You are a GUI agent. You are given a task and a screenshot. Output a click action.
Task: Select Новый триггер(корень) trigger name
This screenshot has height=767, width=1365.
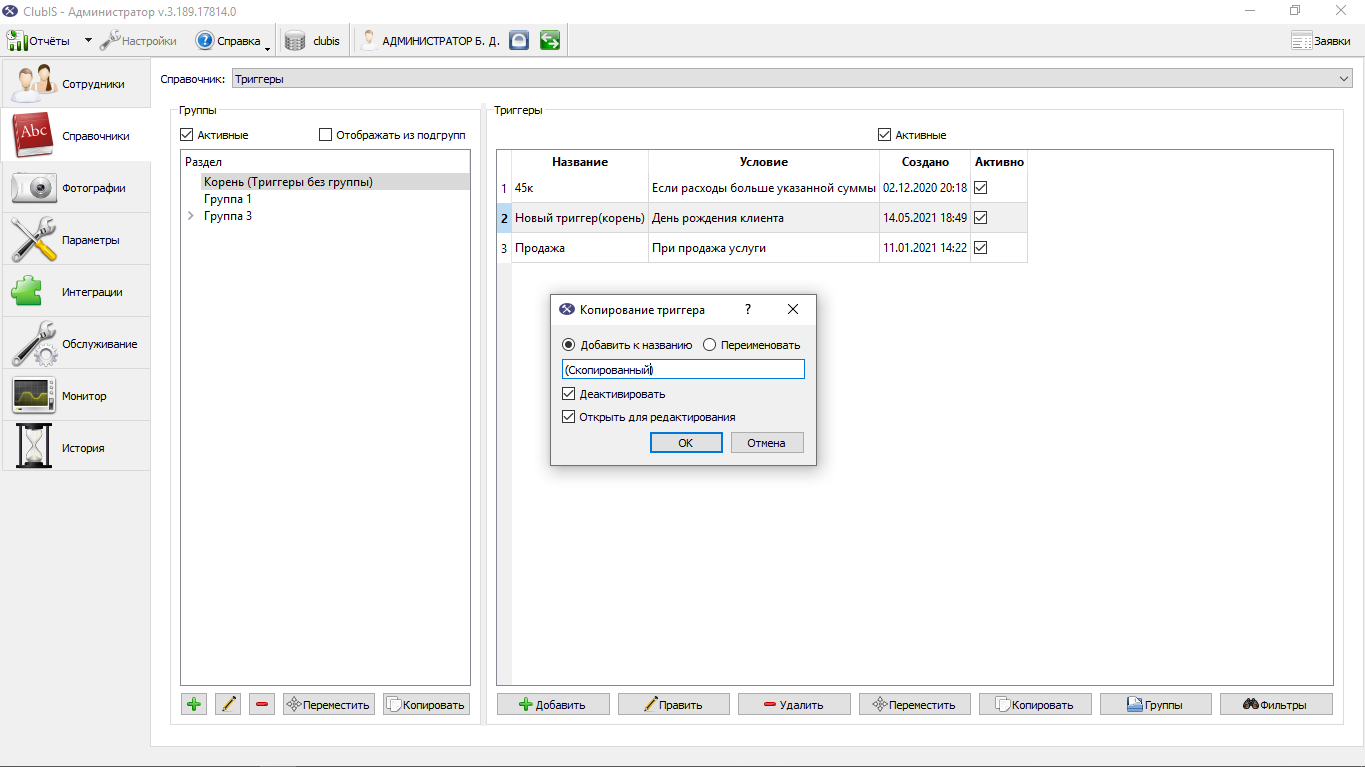pos(580,218)
